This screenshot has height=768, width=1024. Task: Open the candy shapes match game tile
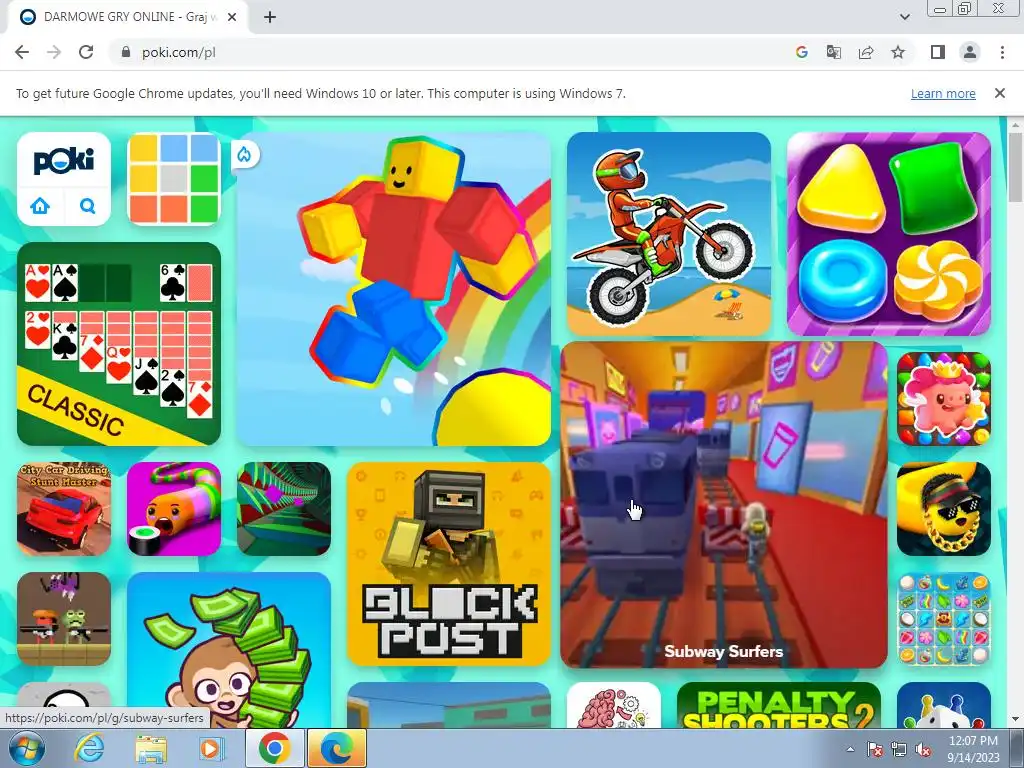[889, 234]
